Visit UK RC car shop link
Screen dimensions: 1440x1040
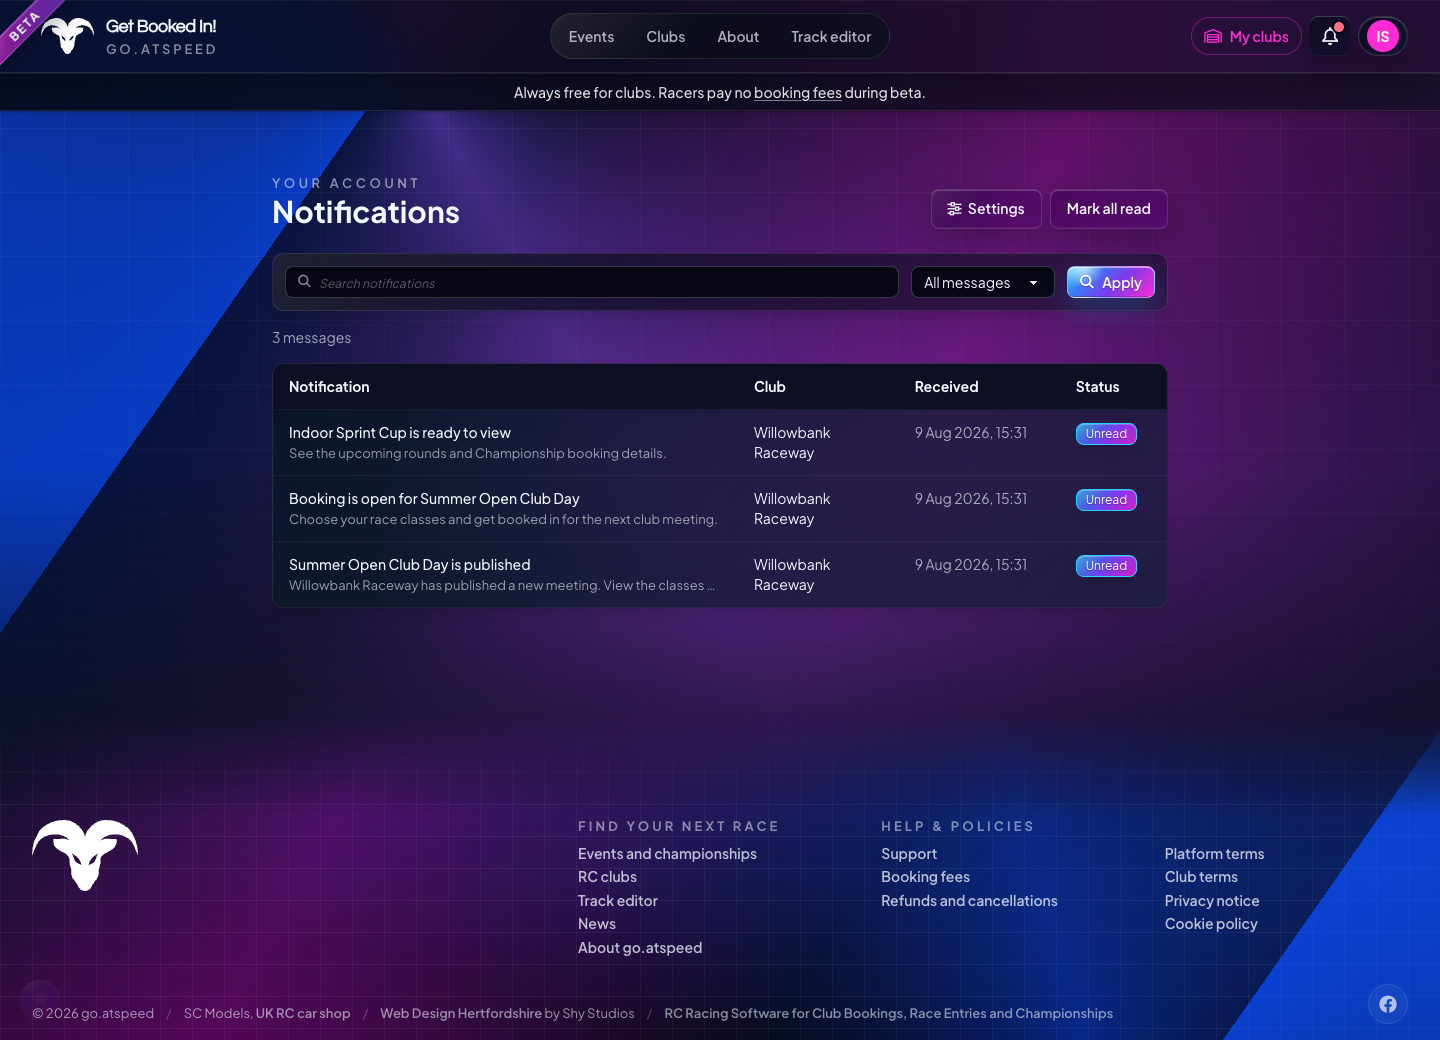(x=303, y=1014)
